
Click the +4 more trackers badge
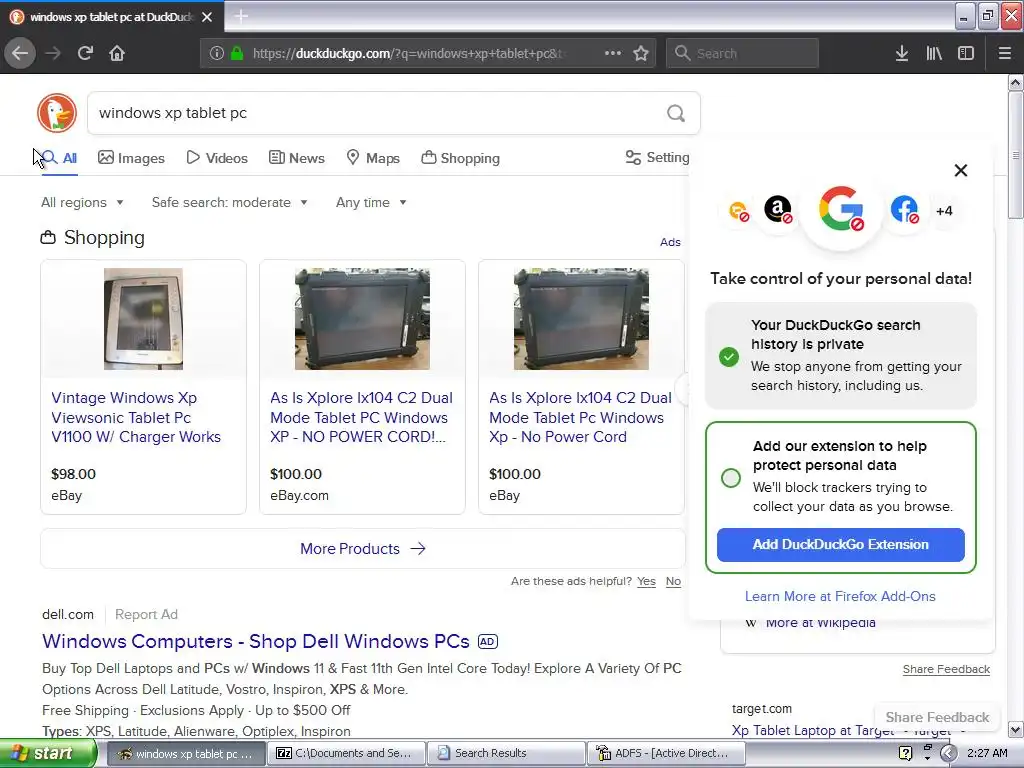point(944,211)
